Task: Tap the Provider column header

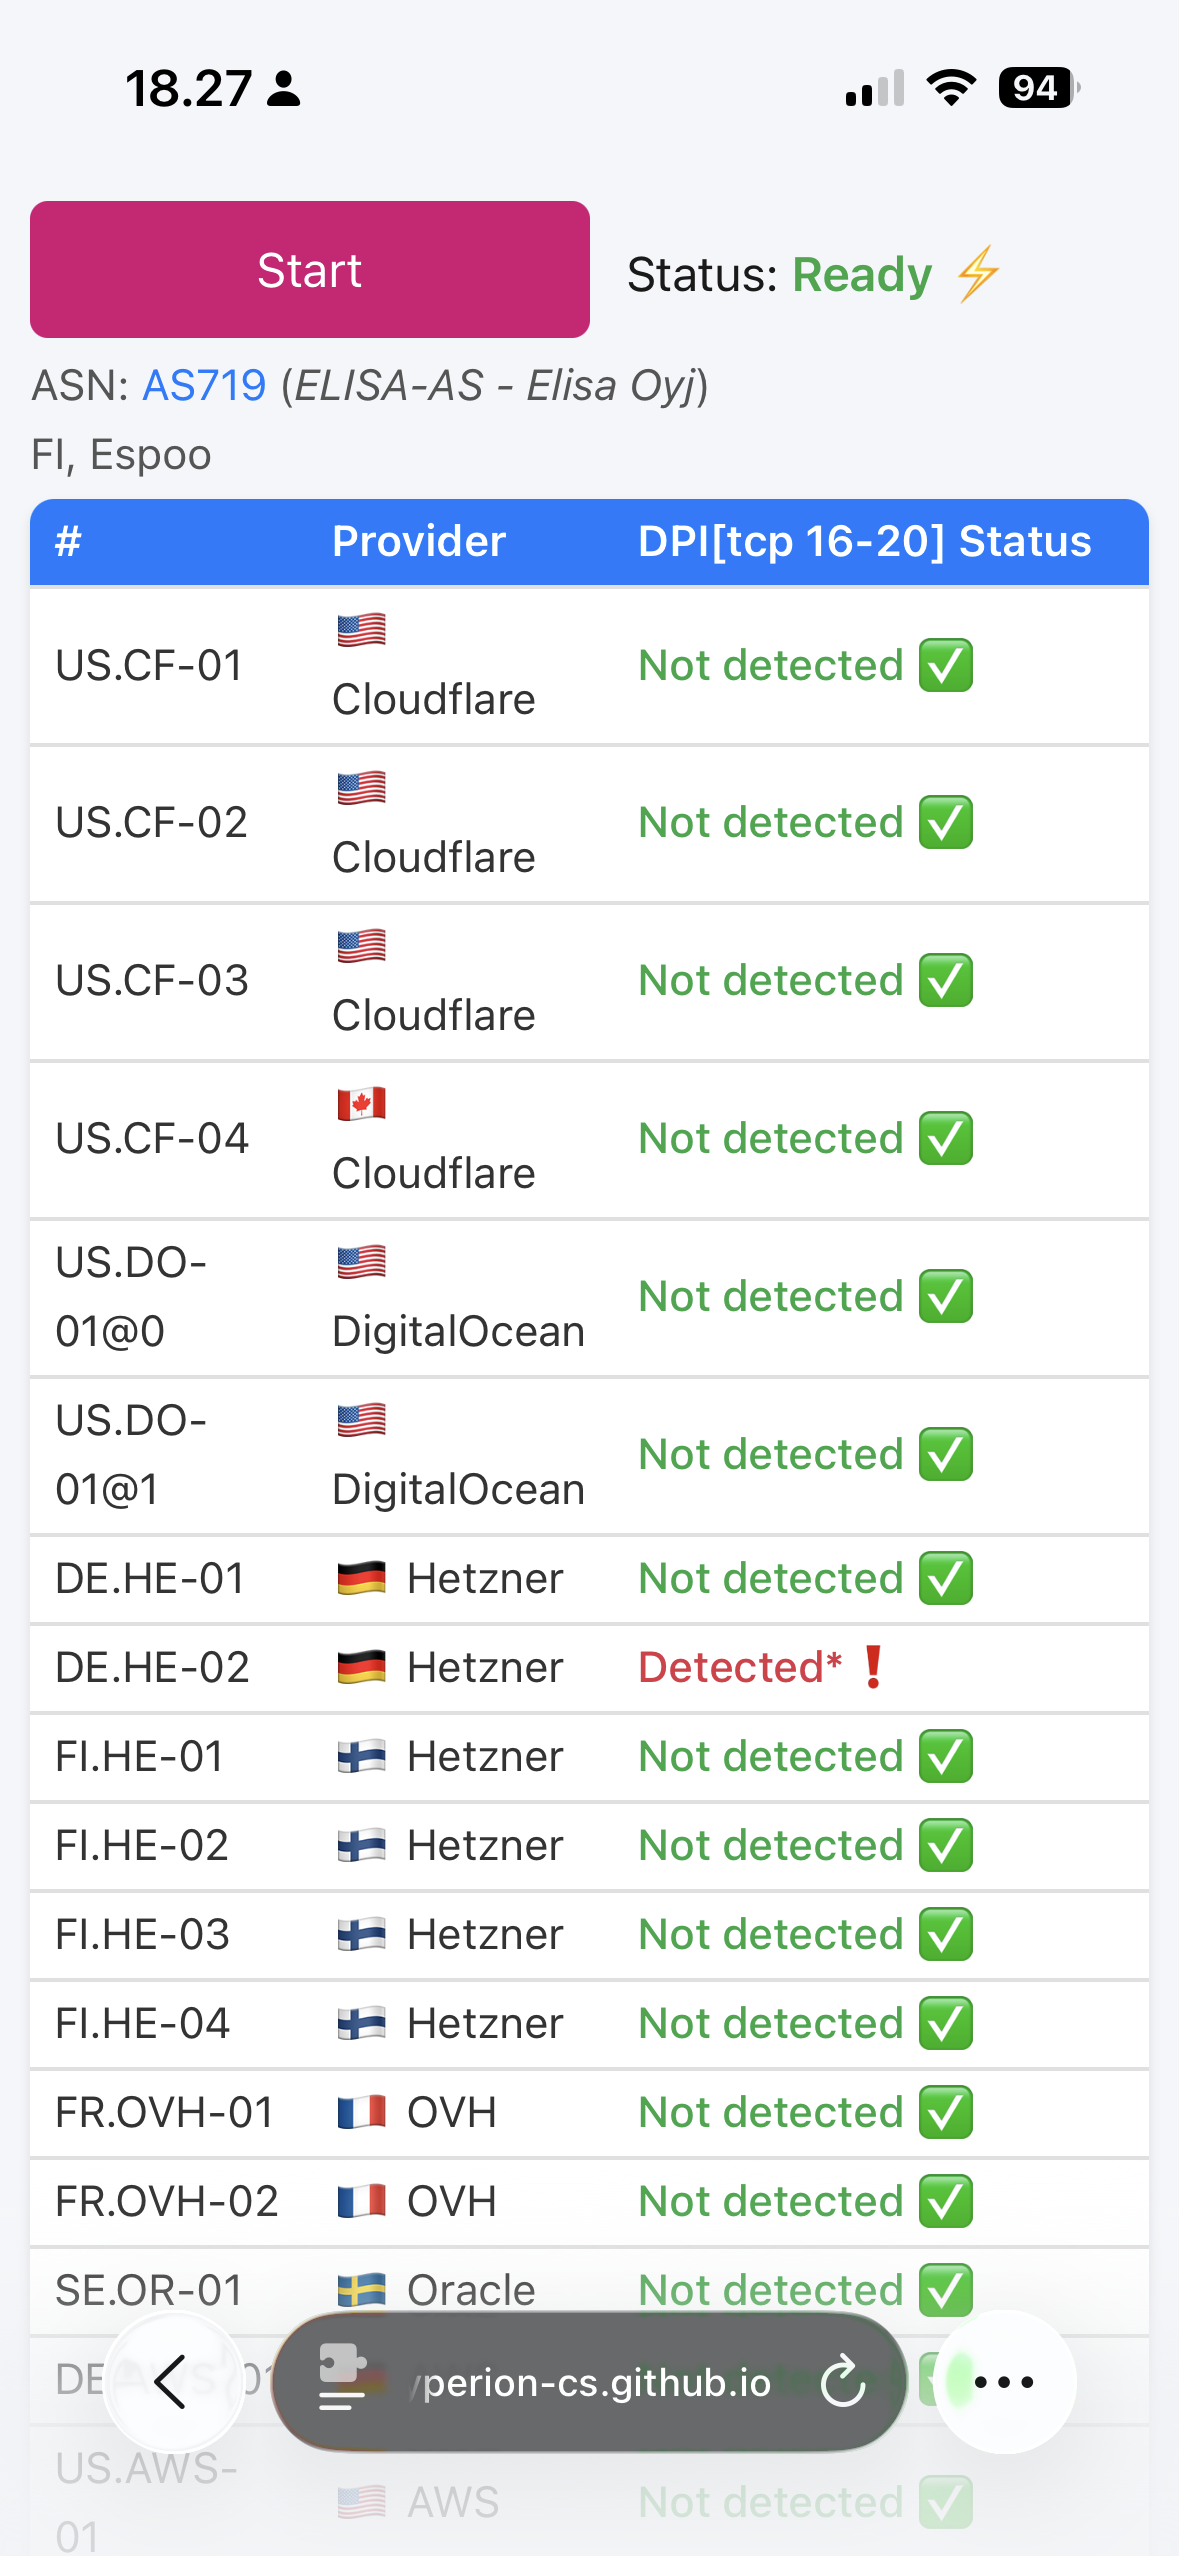Action: pos(419,541)
